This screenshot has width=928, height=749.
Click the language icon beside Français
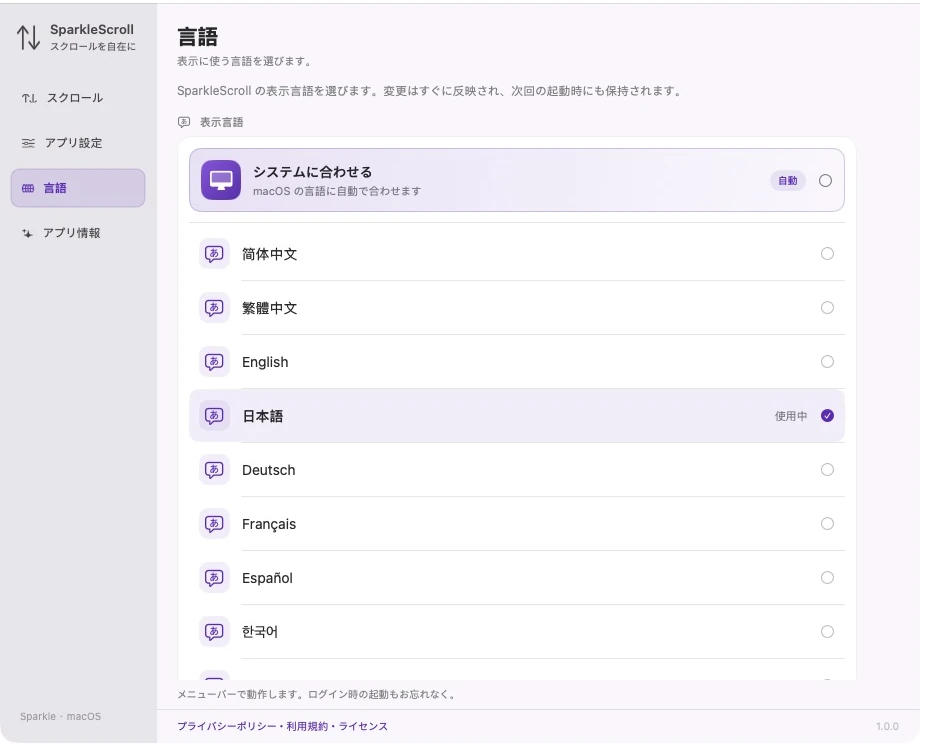[214, 524]
